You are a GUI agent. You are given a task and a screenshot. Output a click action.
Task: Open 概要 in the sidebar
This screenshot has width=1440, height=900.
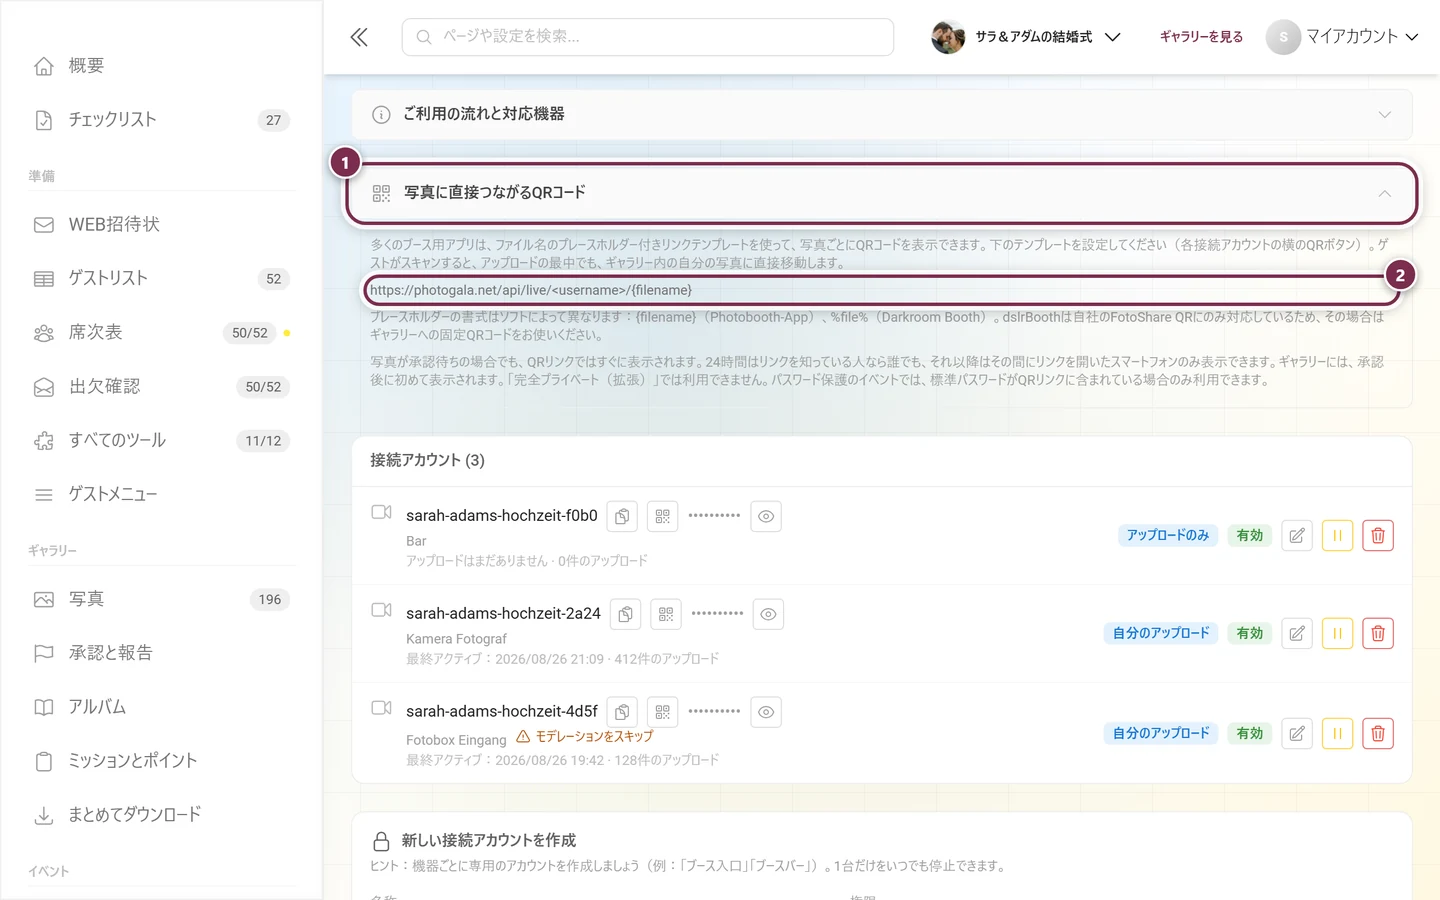[161, 66]
